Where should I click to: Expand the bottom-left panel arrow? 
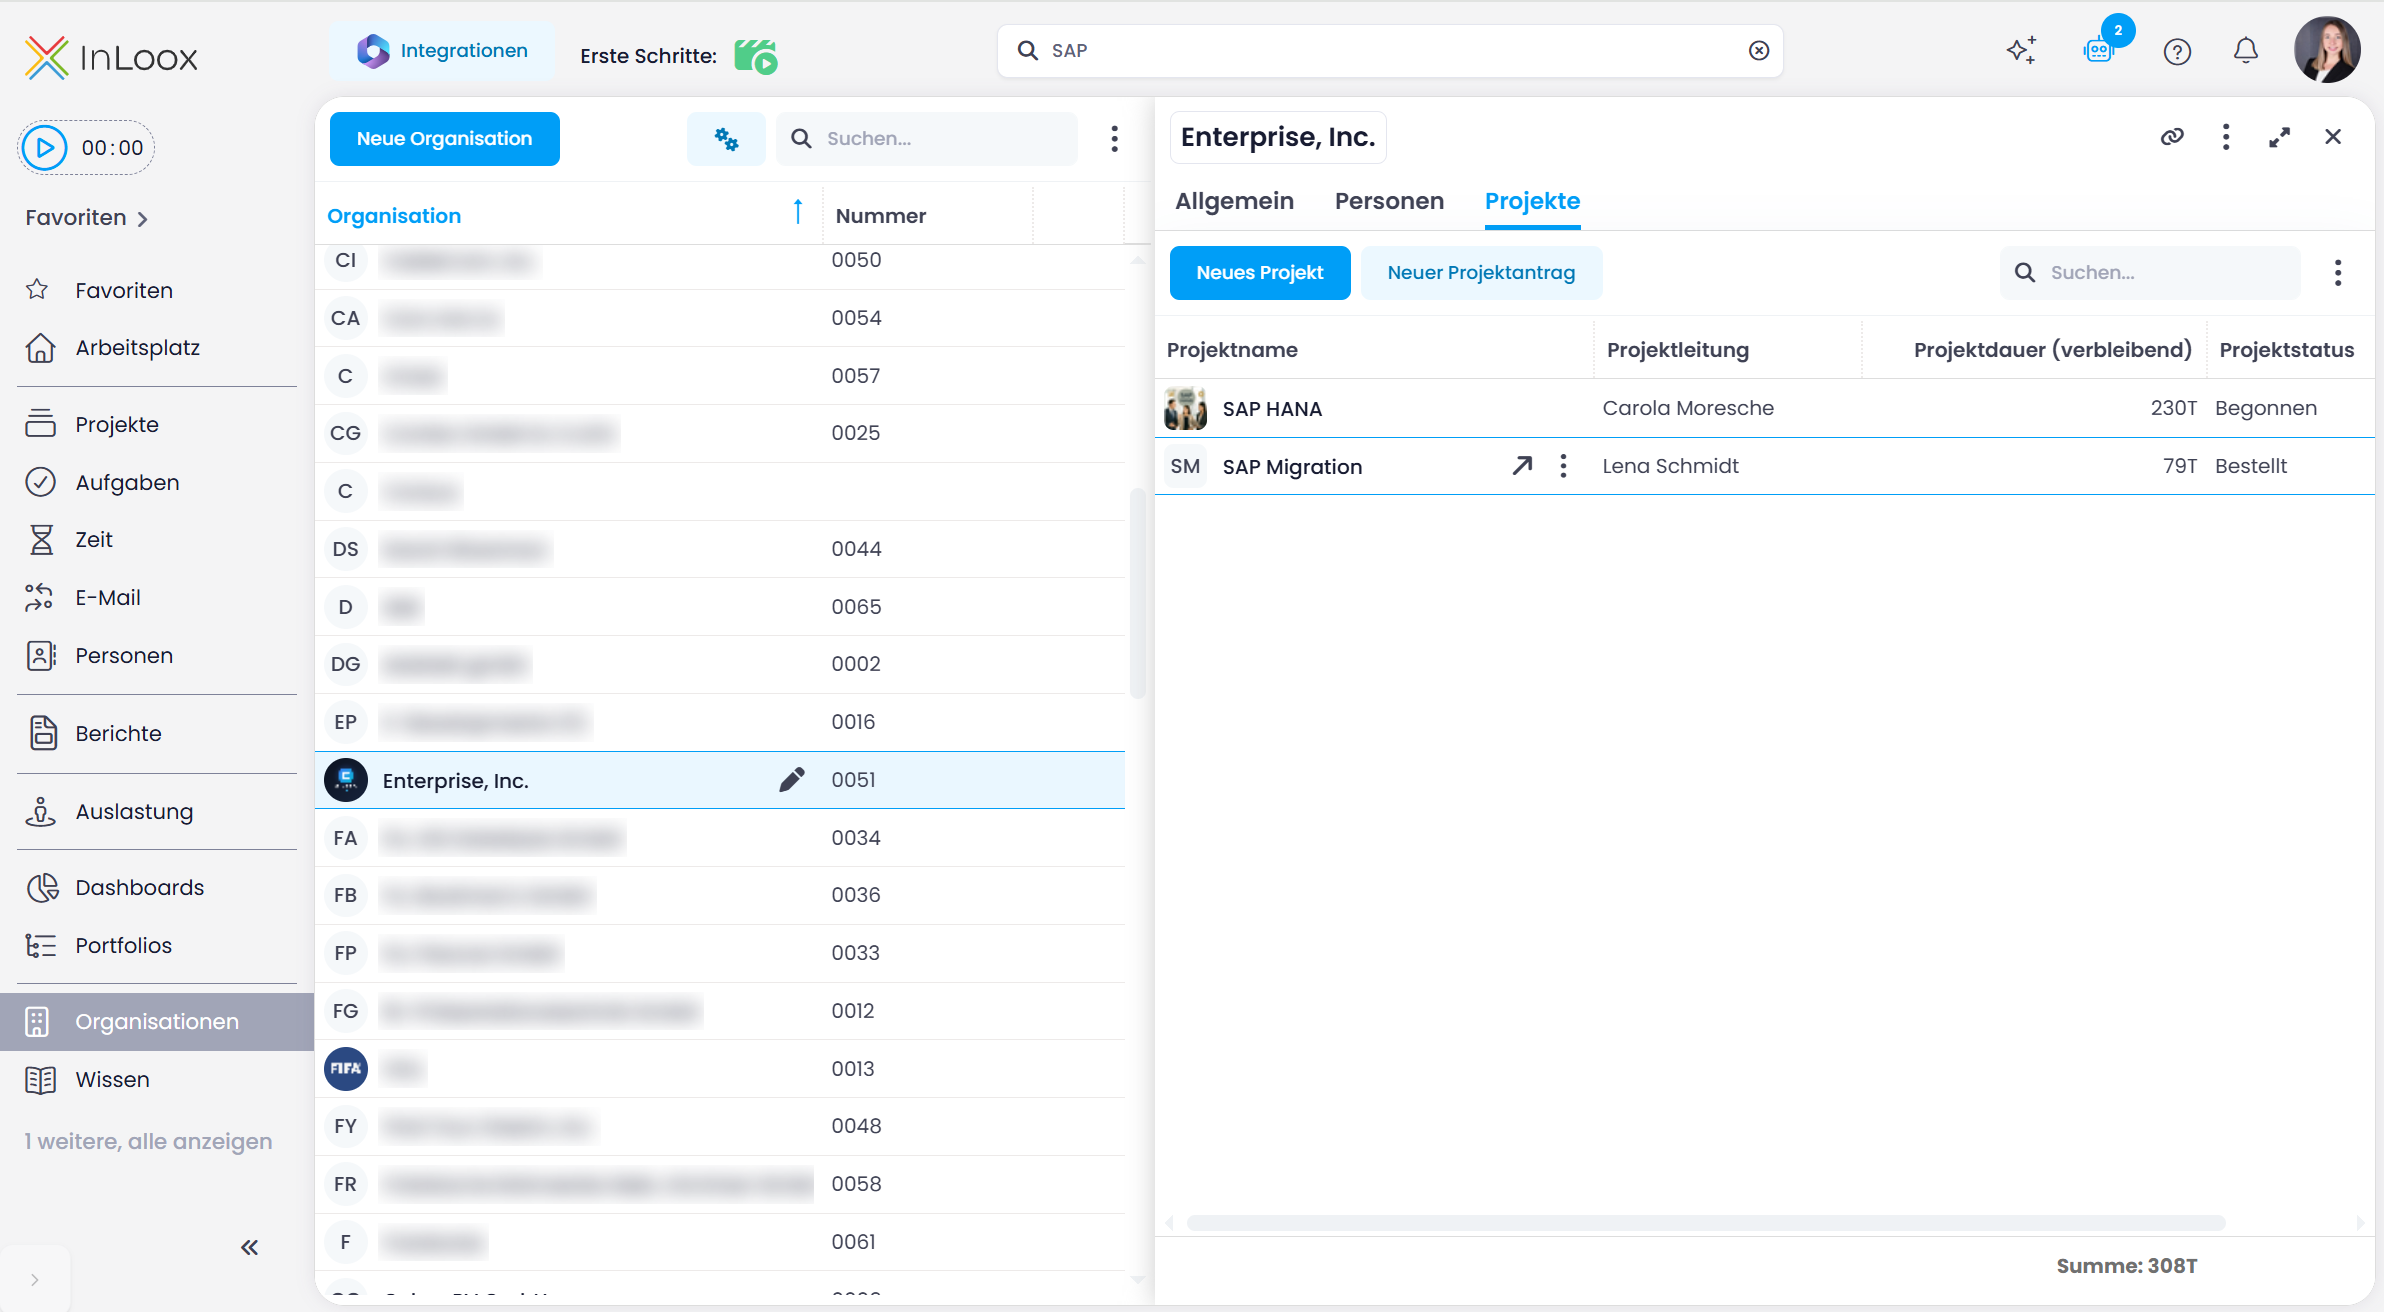coord(35,1280)
